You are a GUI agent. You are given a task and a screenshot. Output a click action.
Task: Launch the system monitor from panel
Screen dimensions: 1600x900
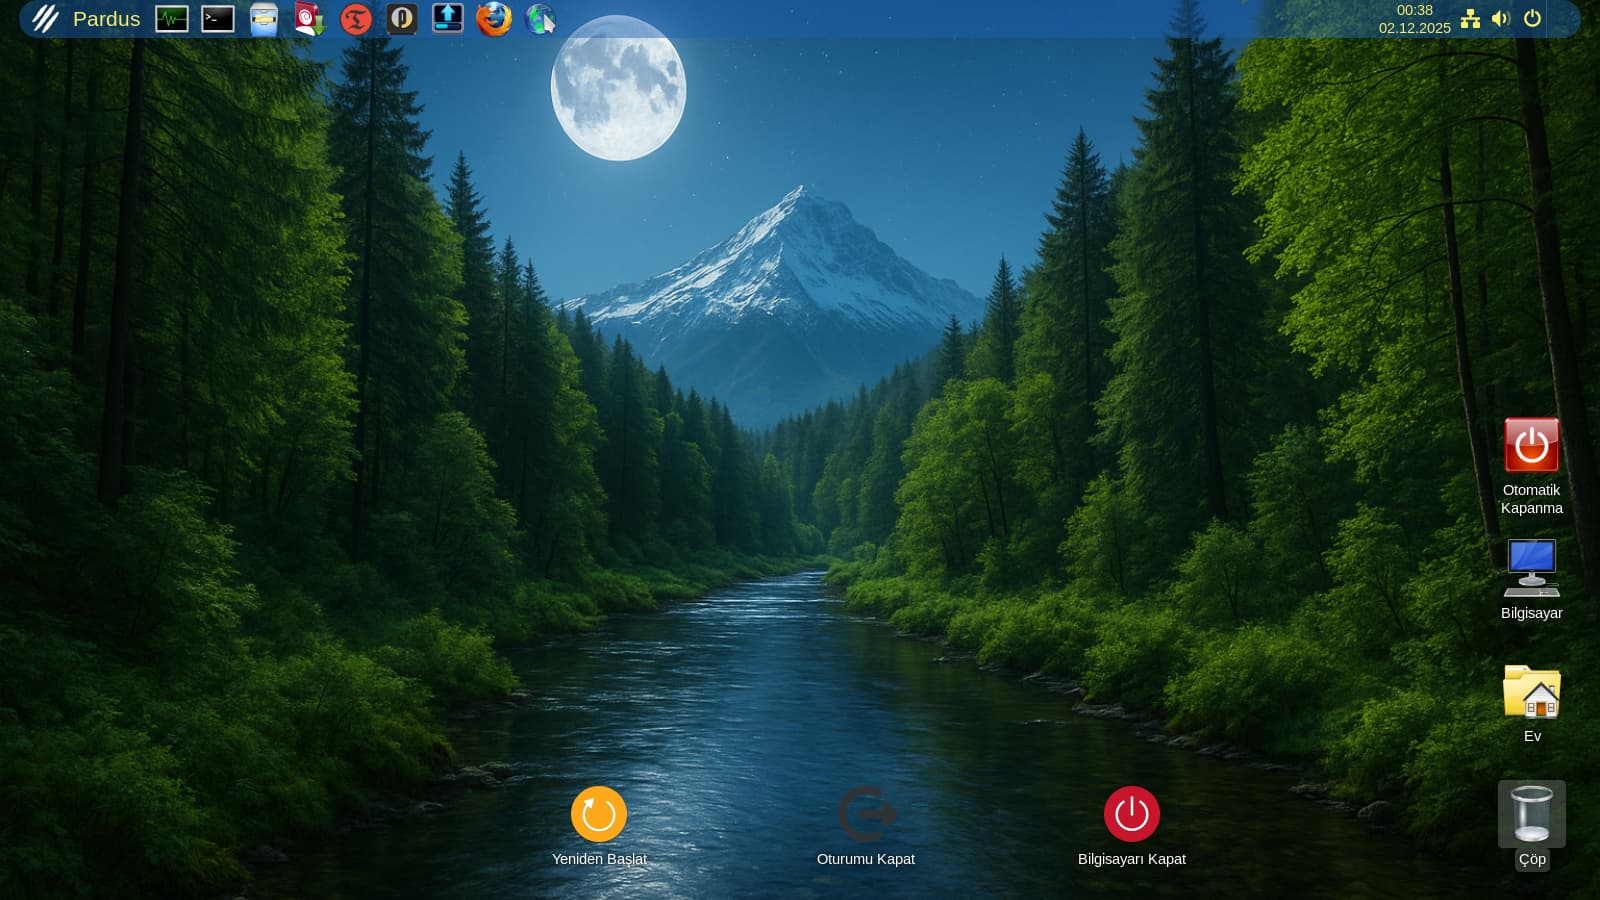pyautogui.click(x=172, y=19)
